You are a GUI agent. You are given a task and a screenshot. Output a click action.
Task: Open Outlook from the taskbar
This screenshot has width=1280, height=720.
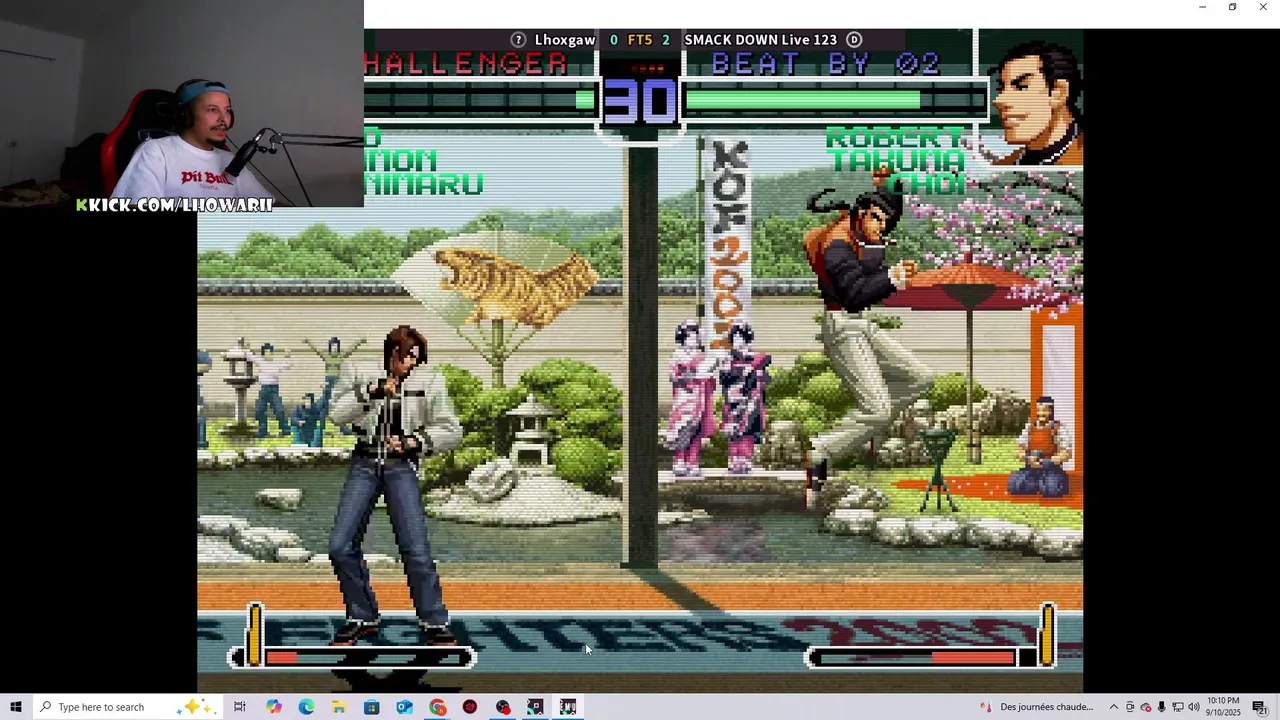tap(404, 707)
